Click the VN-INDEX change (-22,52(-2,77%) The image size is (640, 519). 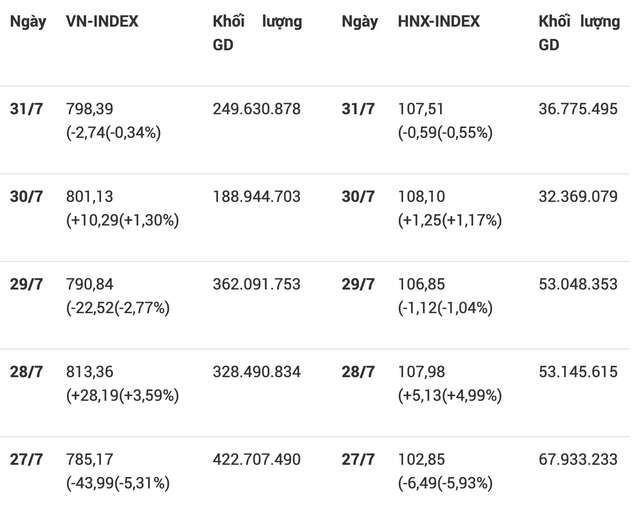(118, 308)
